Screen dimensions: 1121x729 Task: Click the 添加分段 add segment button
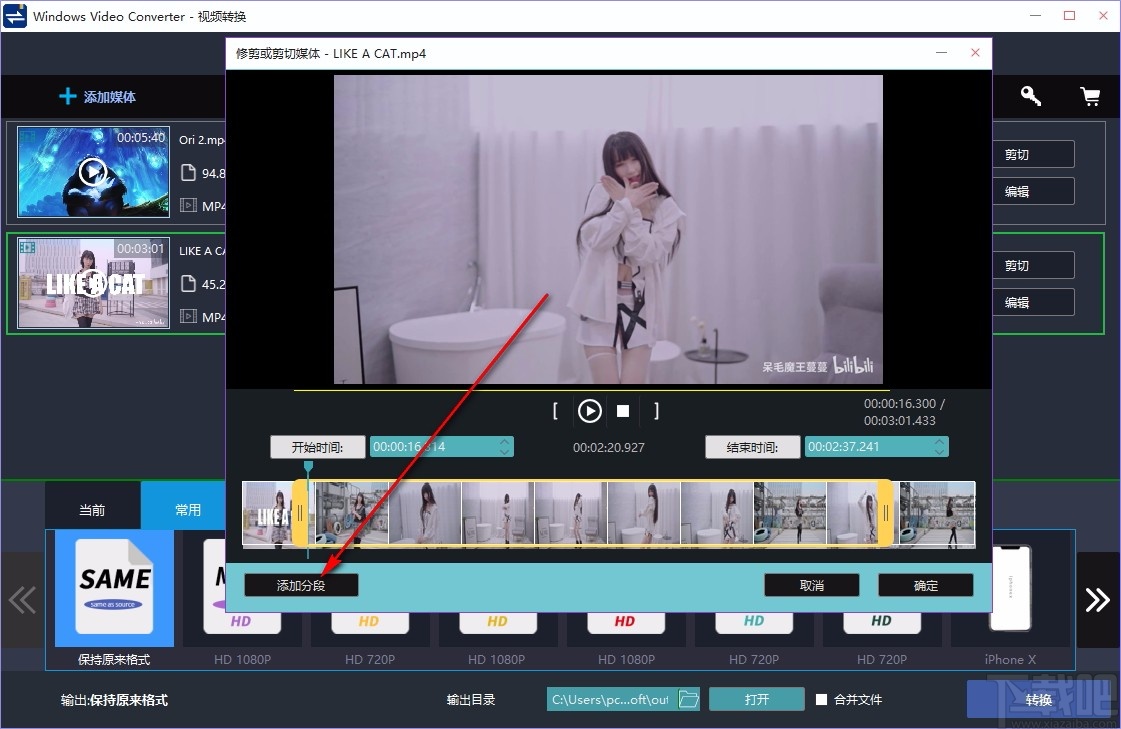point(300,585)
